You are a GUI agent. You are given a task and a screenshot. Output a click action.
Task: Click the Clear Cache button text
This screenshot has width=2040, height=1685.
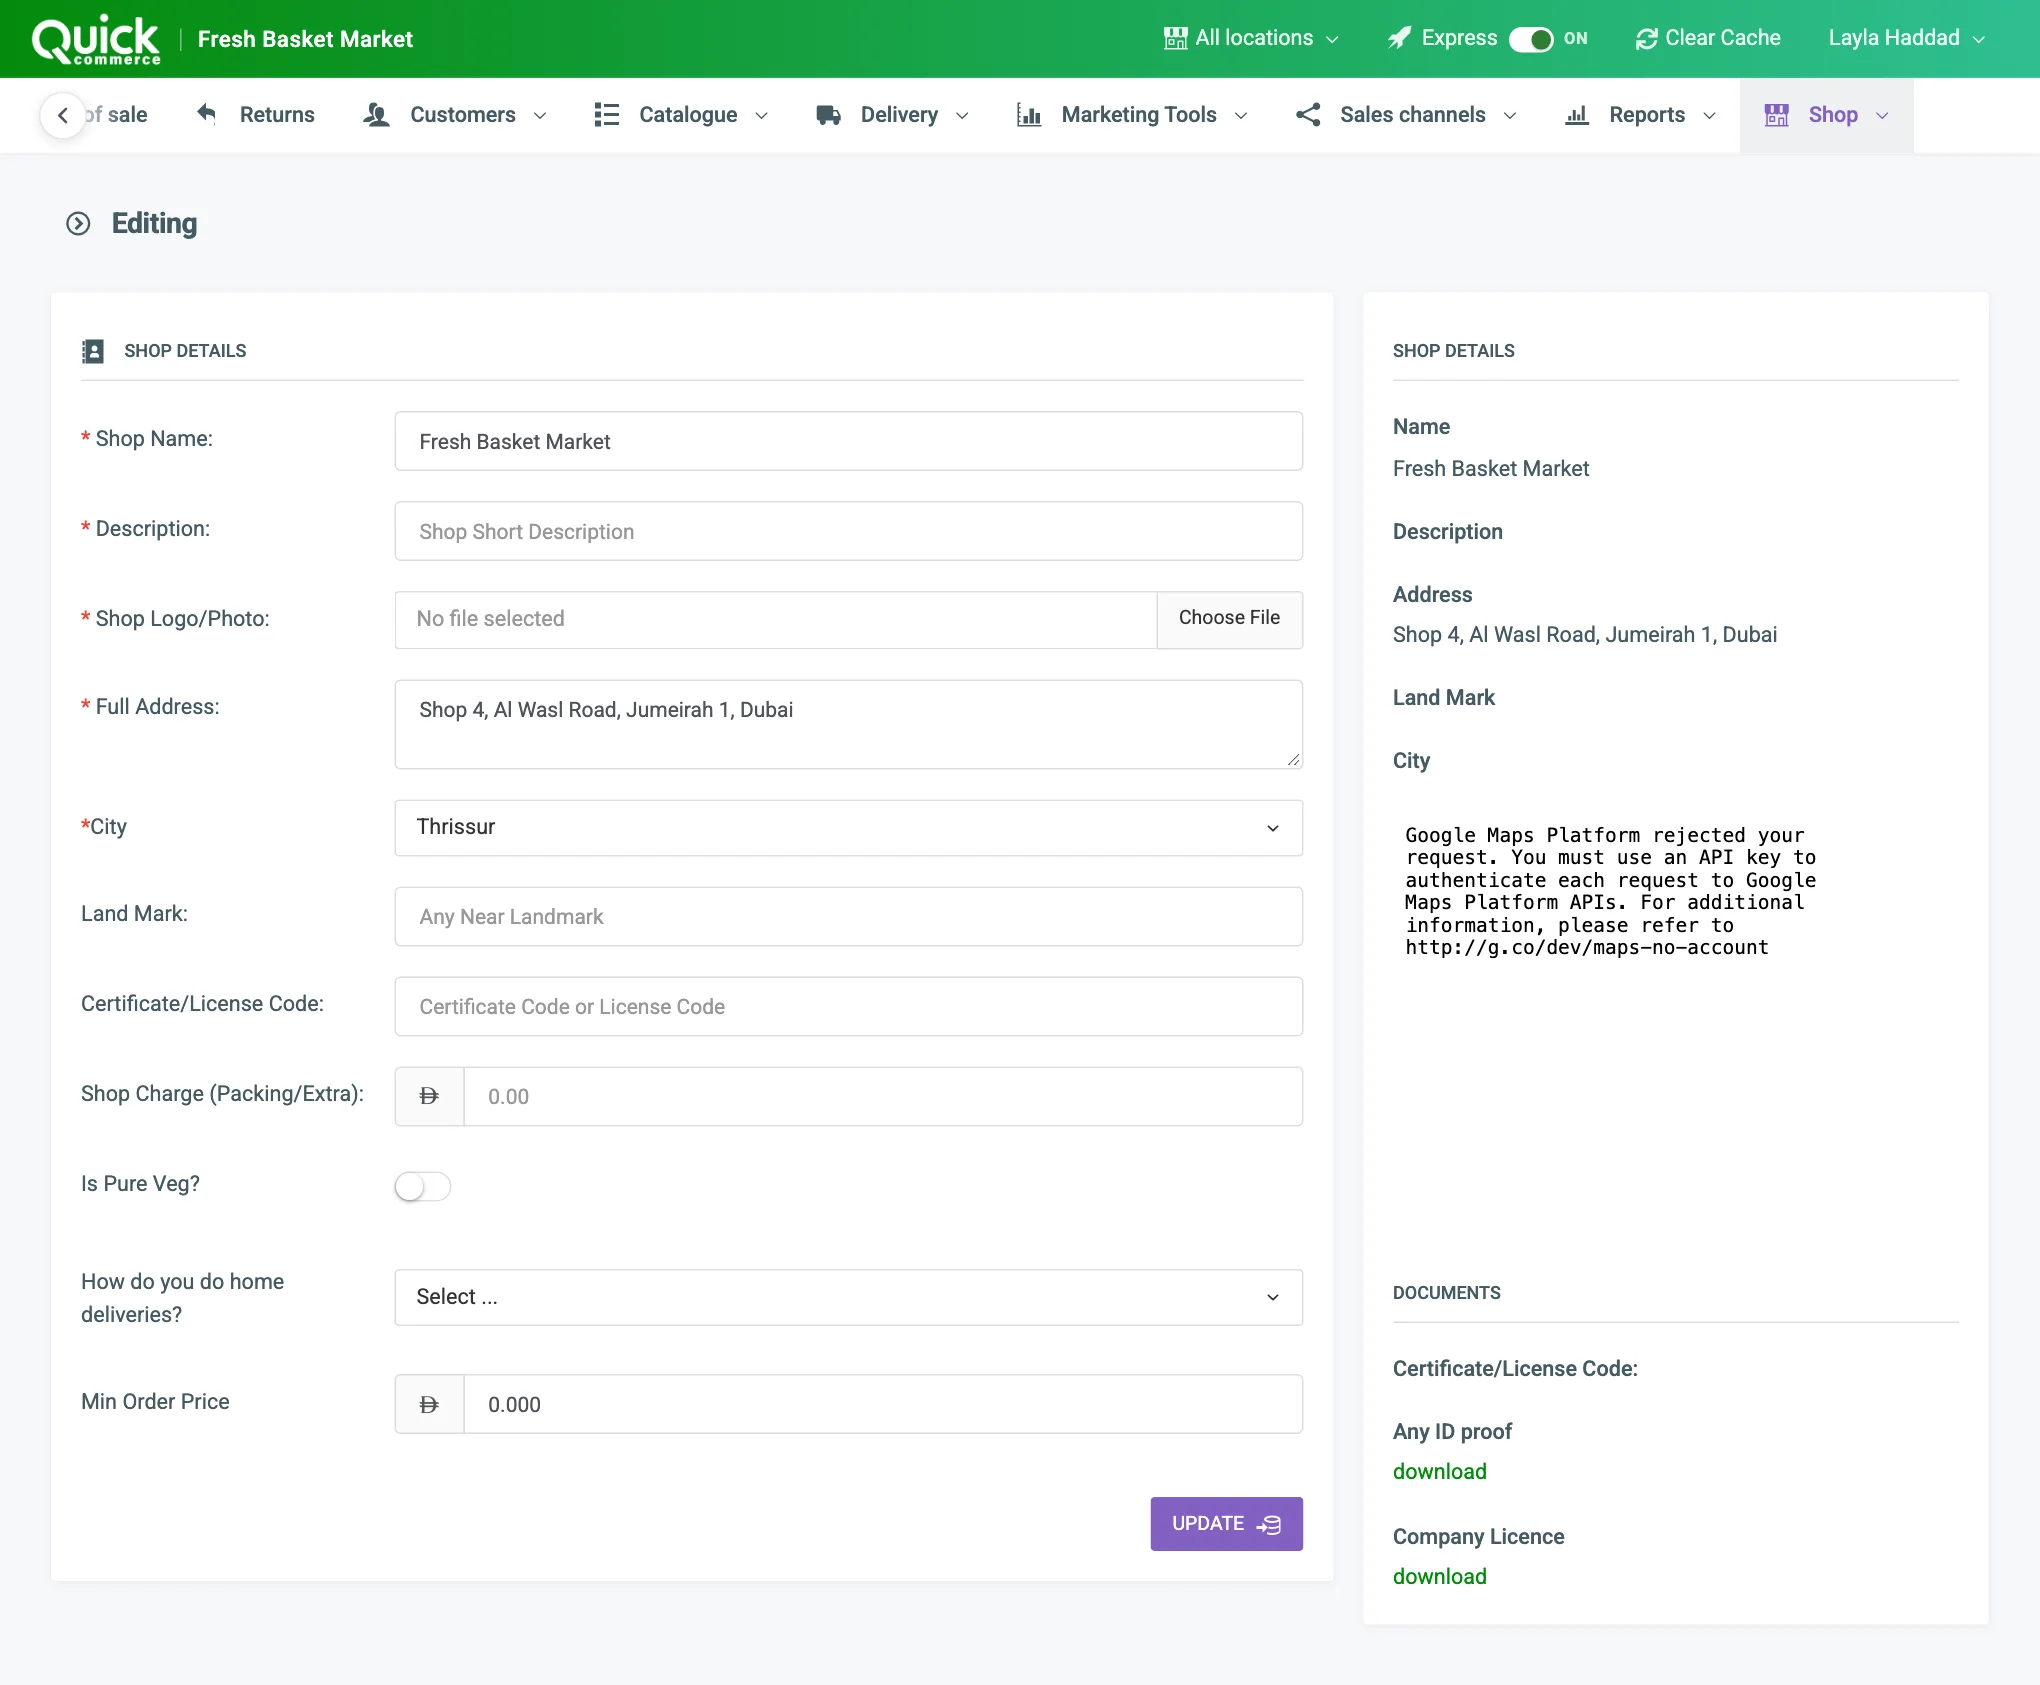(x=1723, y=38)
